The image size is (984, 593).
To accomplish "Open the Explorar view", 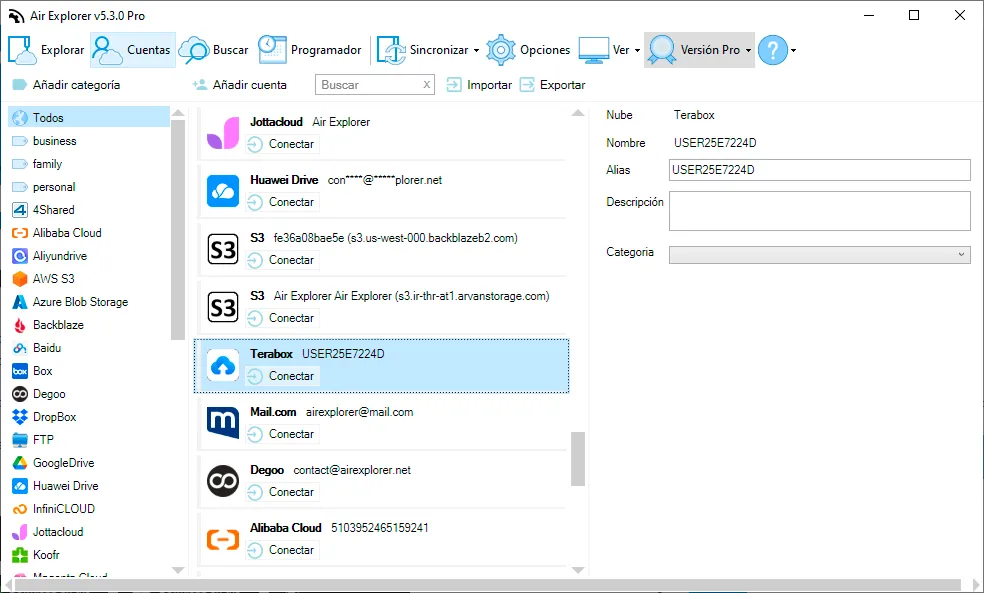I will [x=46, y=50].
